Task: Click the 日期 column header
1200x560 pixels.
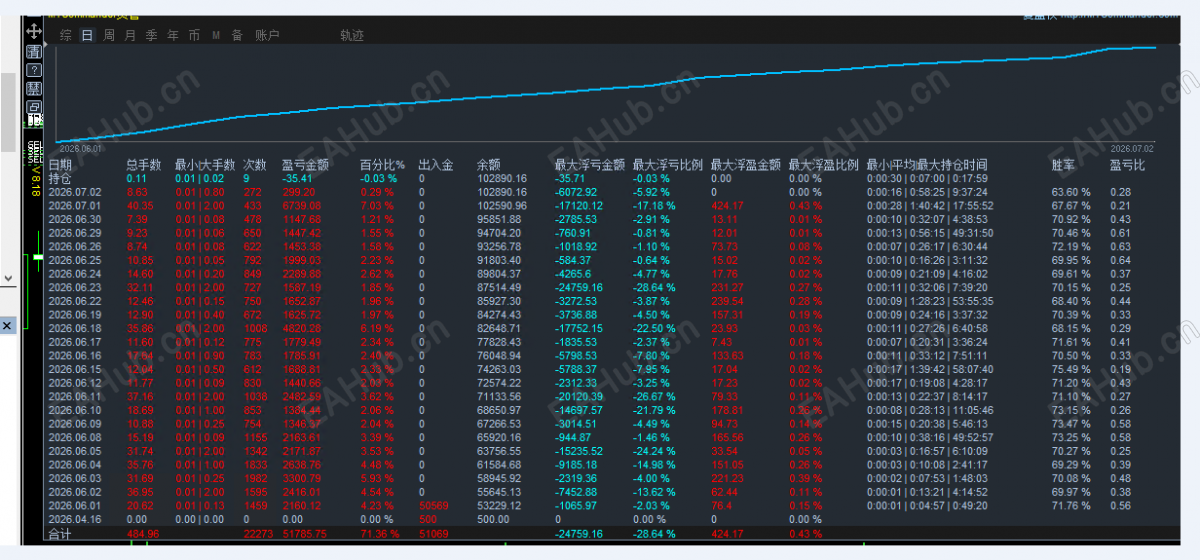Action: pos(60,165)
